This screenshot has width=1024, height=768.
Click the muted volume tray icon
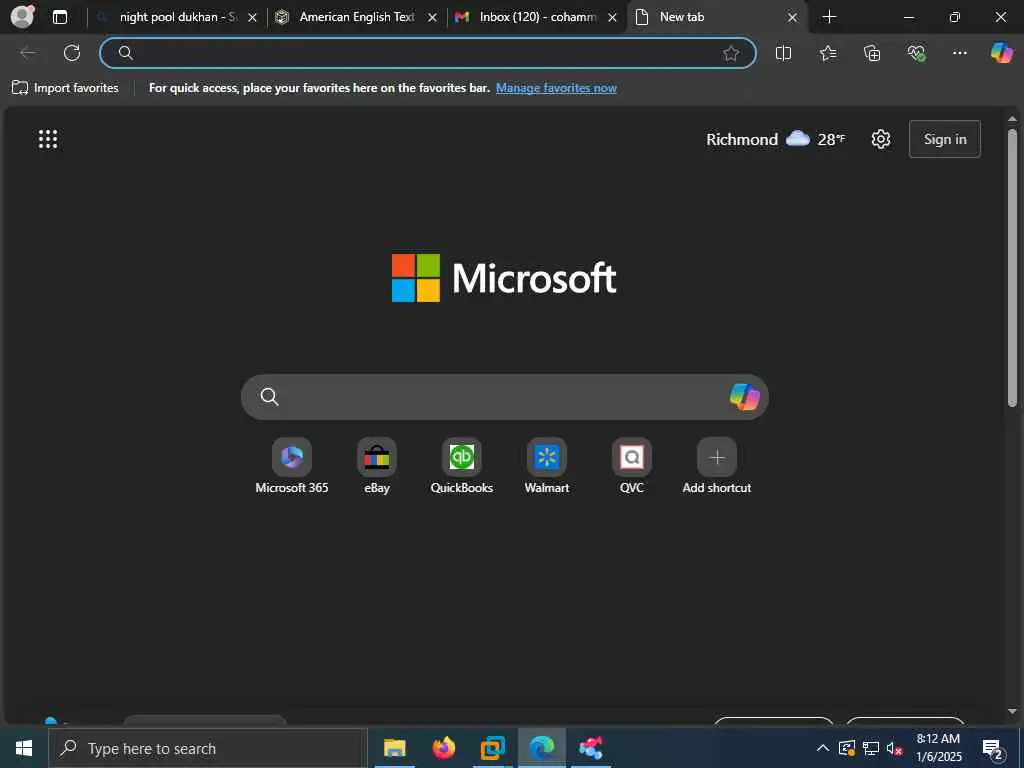coord(895,748)
